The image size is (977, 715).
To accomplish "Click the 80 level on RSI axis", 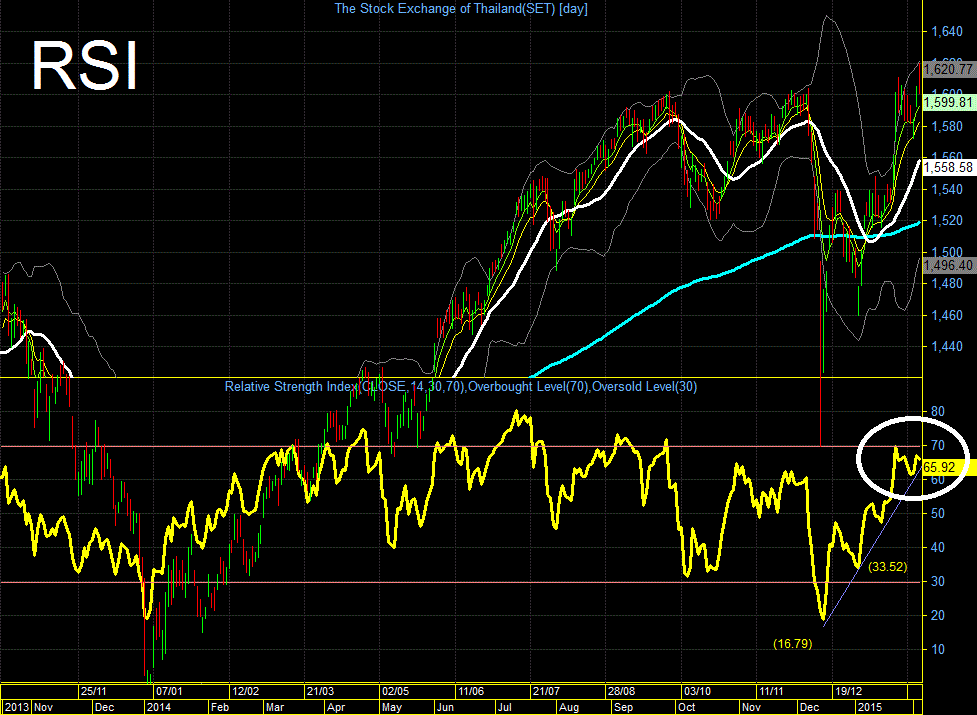I will (x=937, y=412).
